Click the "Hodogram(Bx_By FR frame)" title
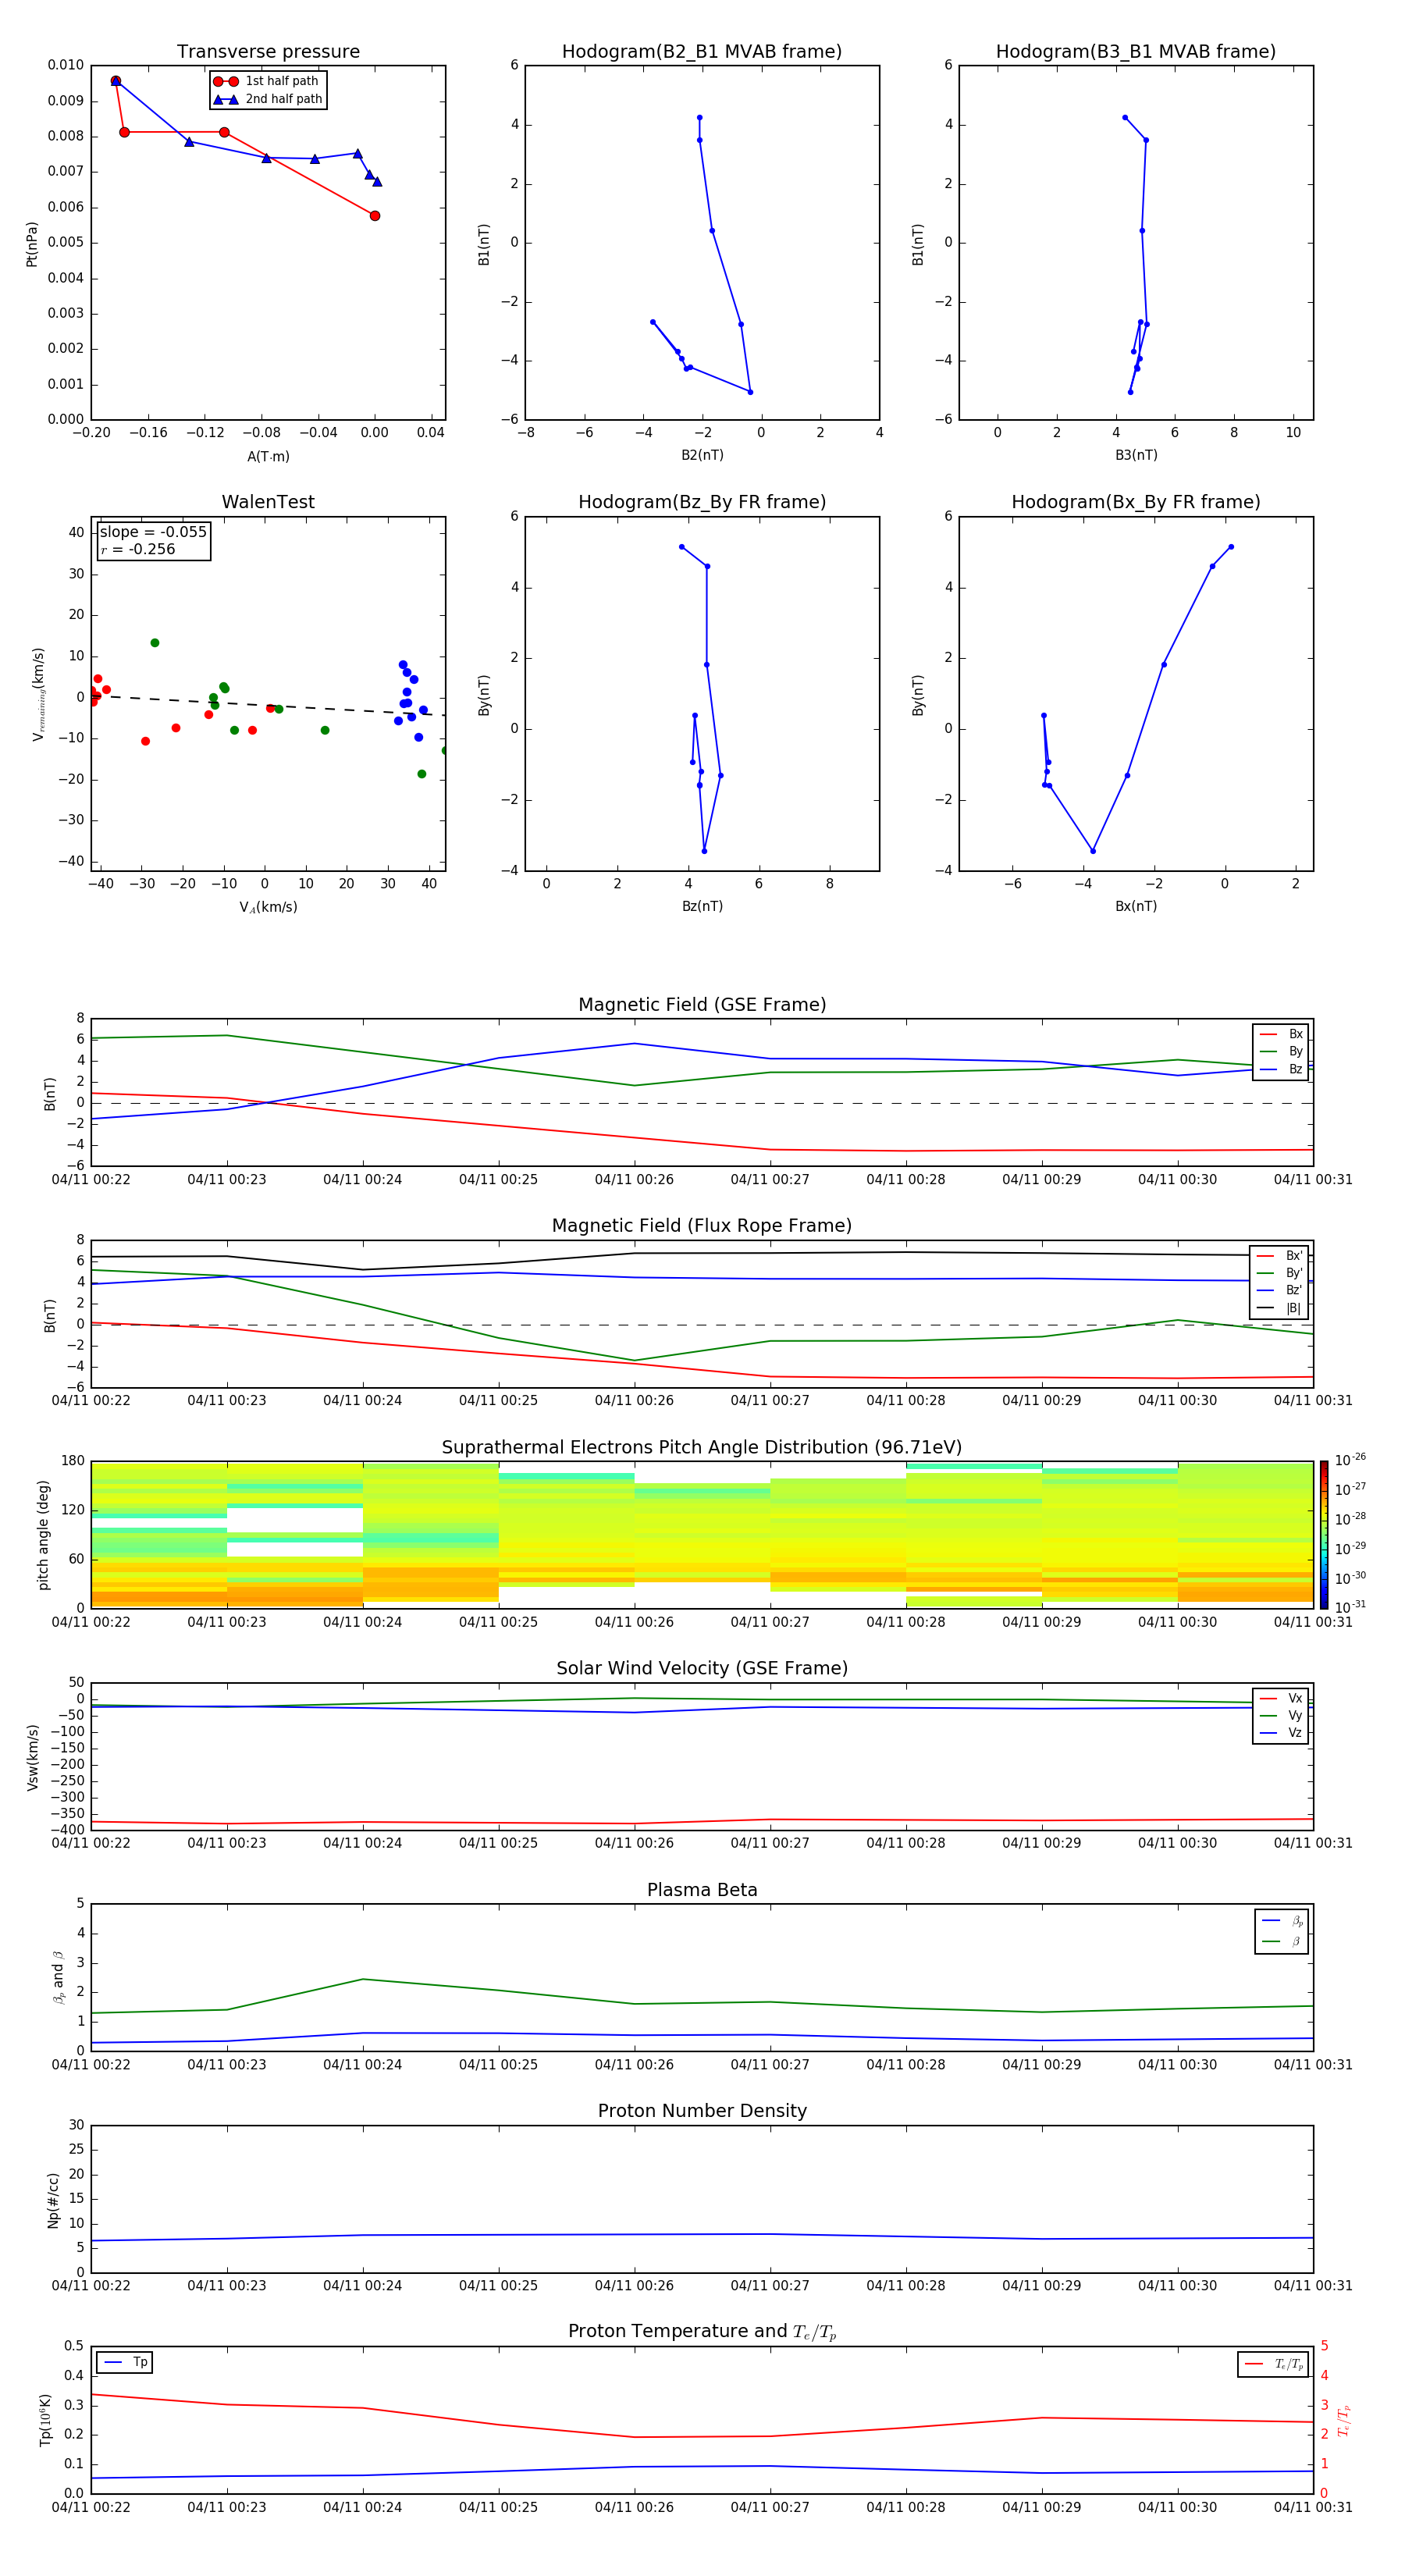Screen dimensions: 1405x2576 point(1136,502)
